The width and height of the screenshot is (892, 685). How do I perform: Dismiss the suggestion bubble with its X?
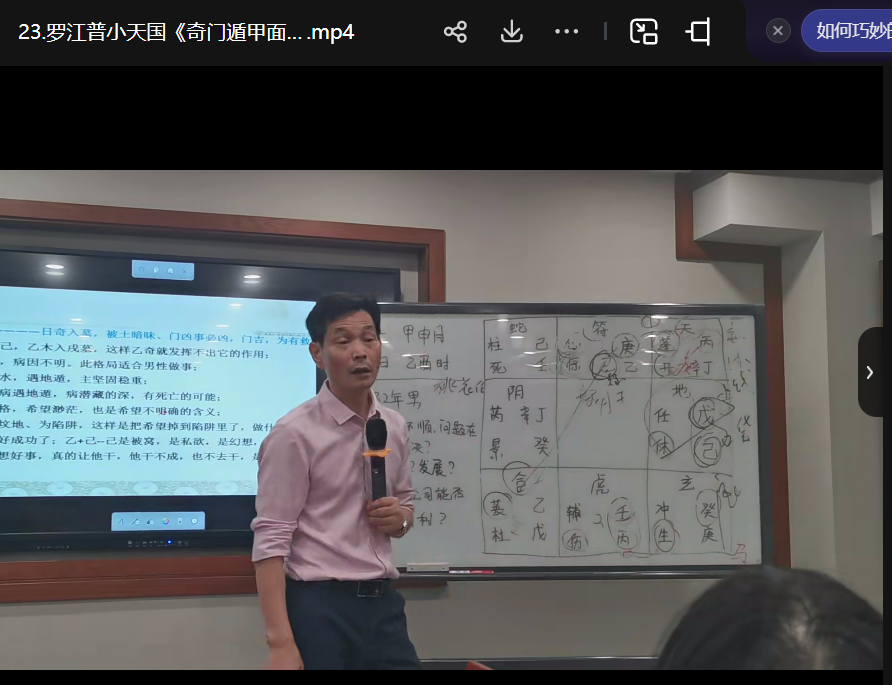click(x=778, y=31)
